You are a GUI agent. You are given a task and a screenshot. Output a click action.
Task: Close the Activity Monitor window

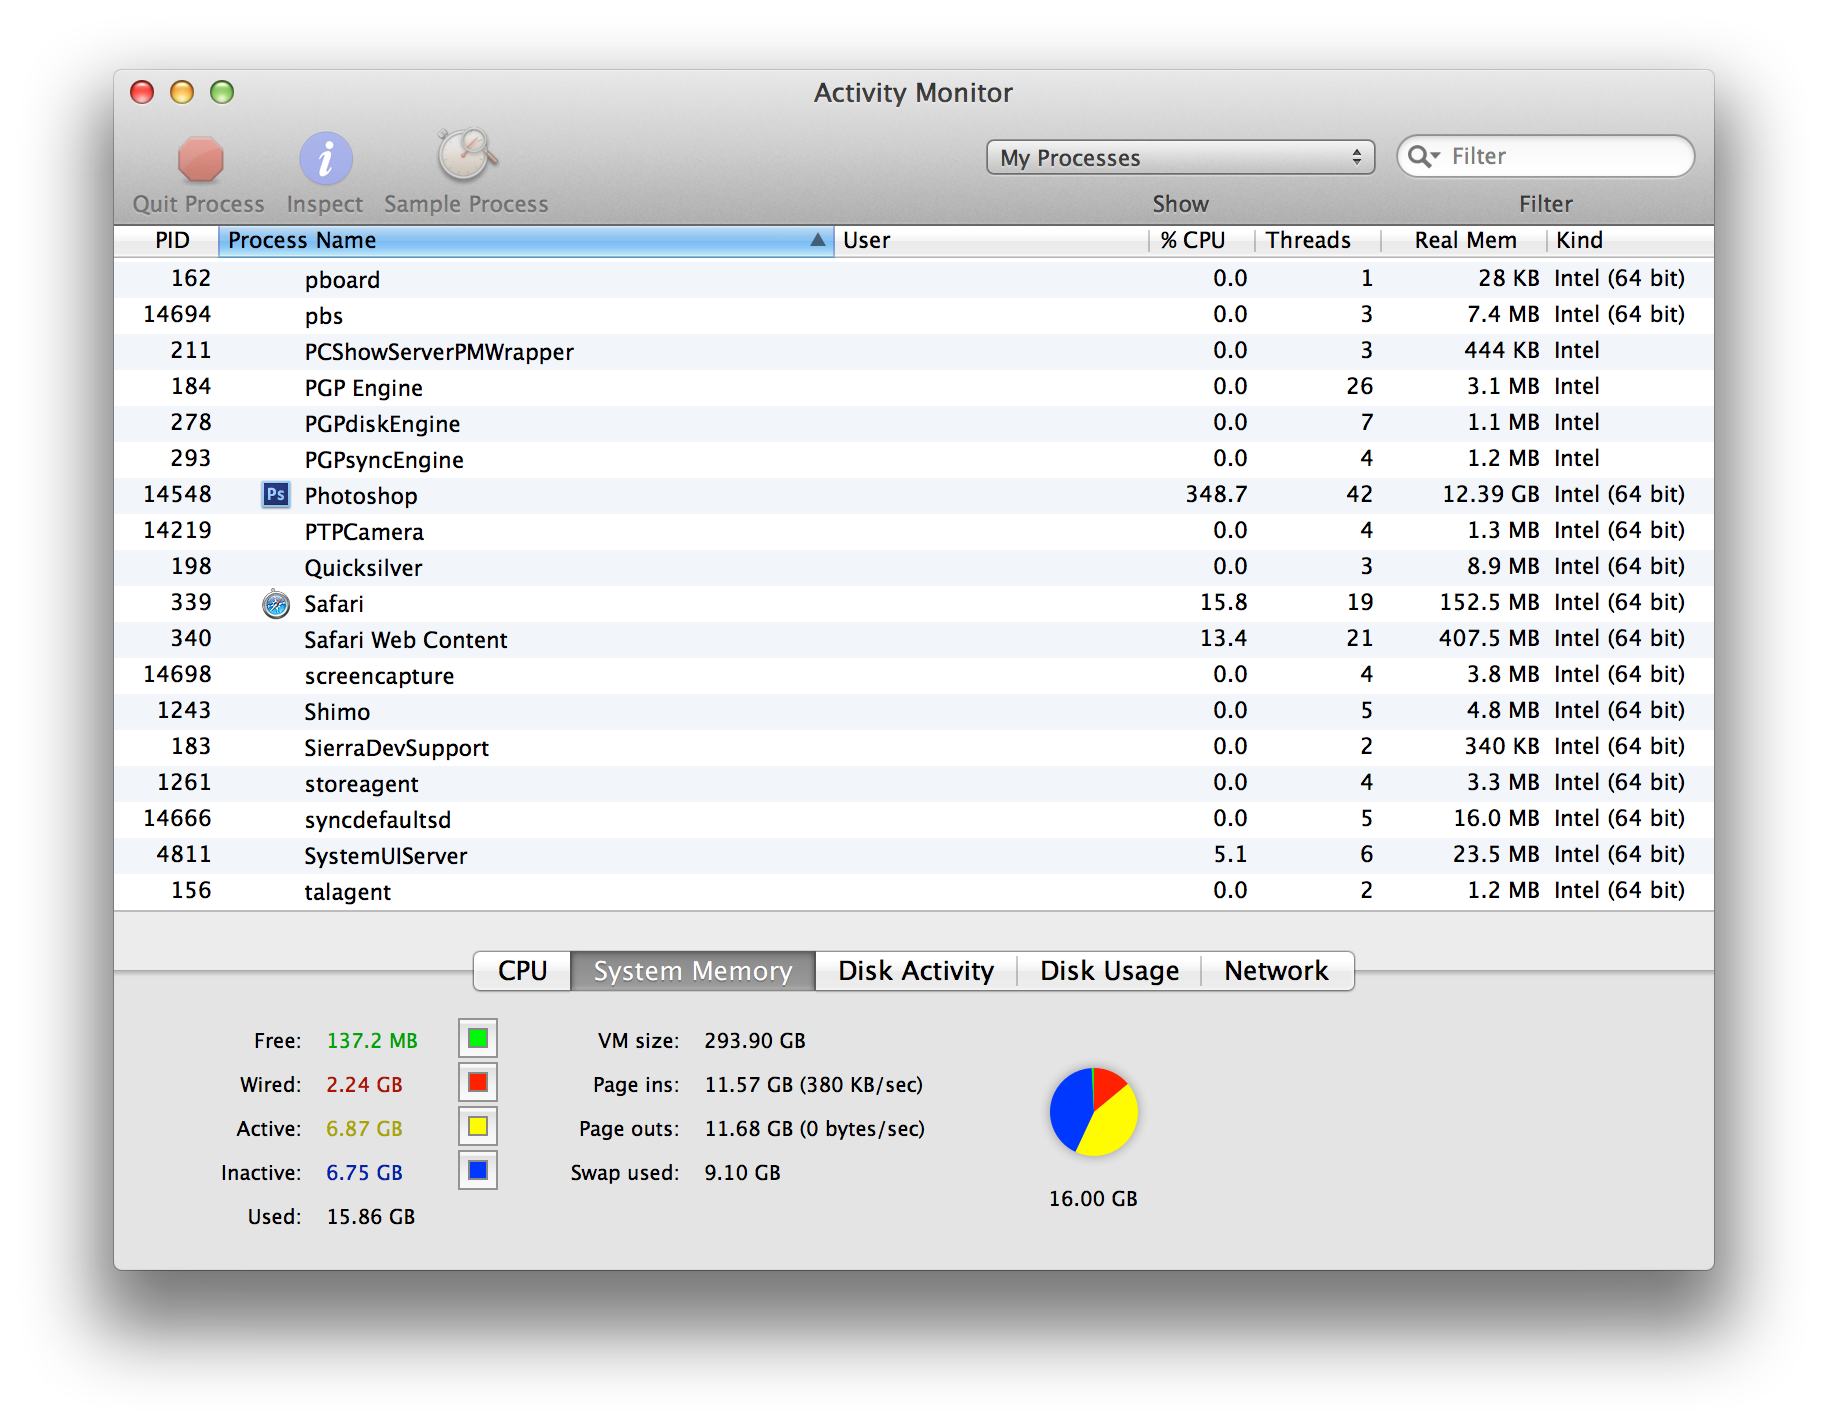click(x=142, y=92)
